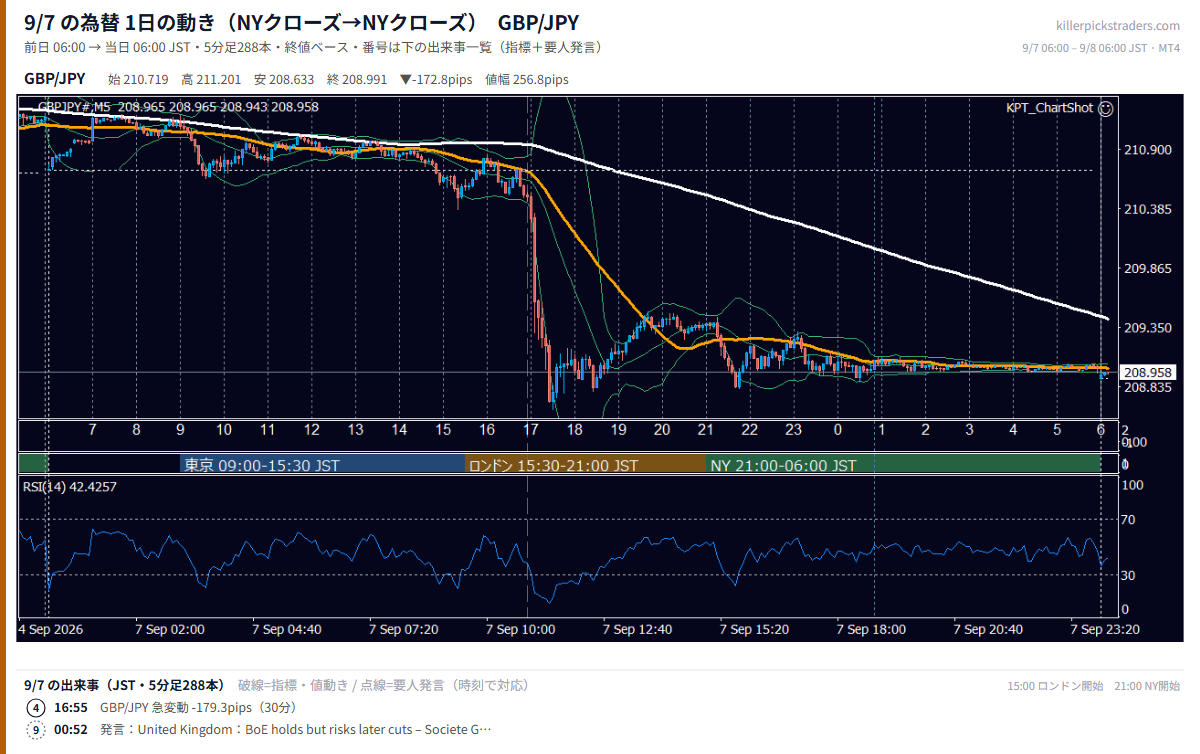Click the 21:00 NY開始 note
This screenshot has width=1200, height=754.
coord(1147,686)
